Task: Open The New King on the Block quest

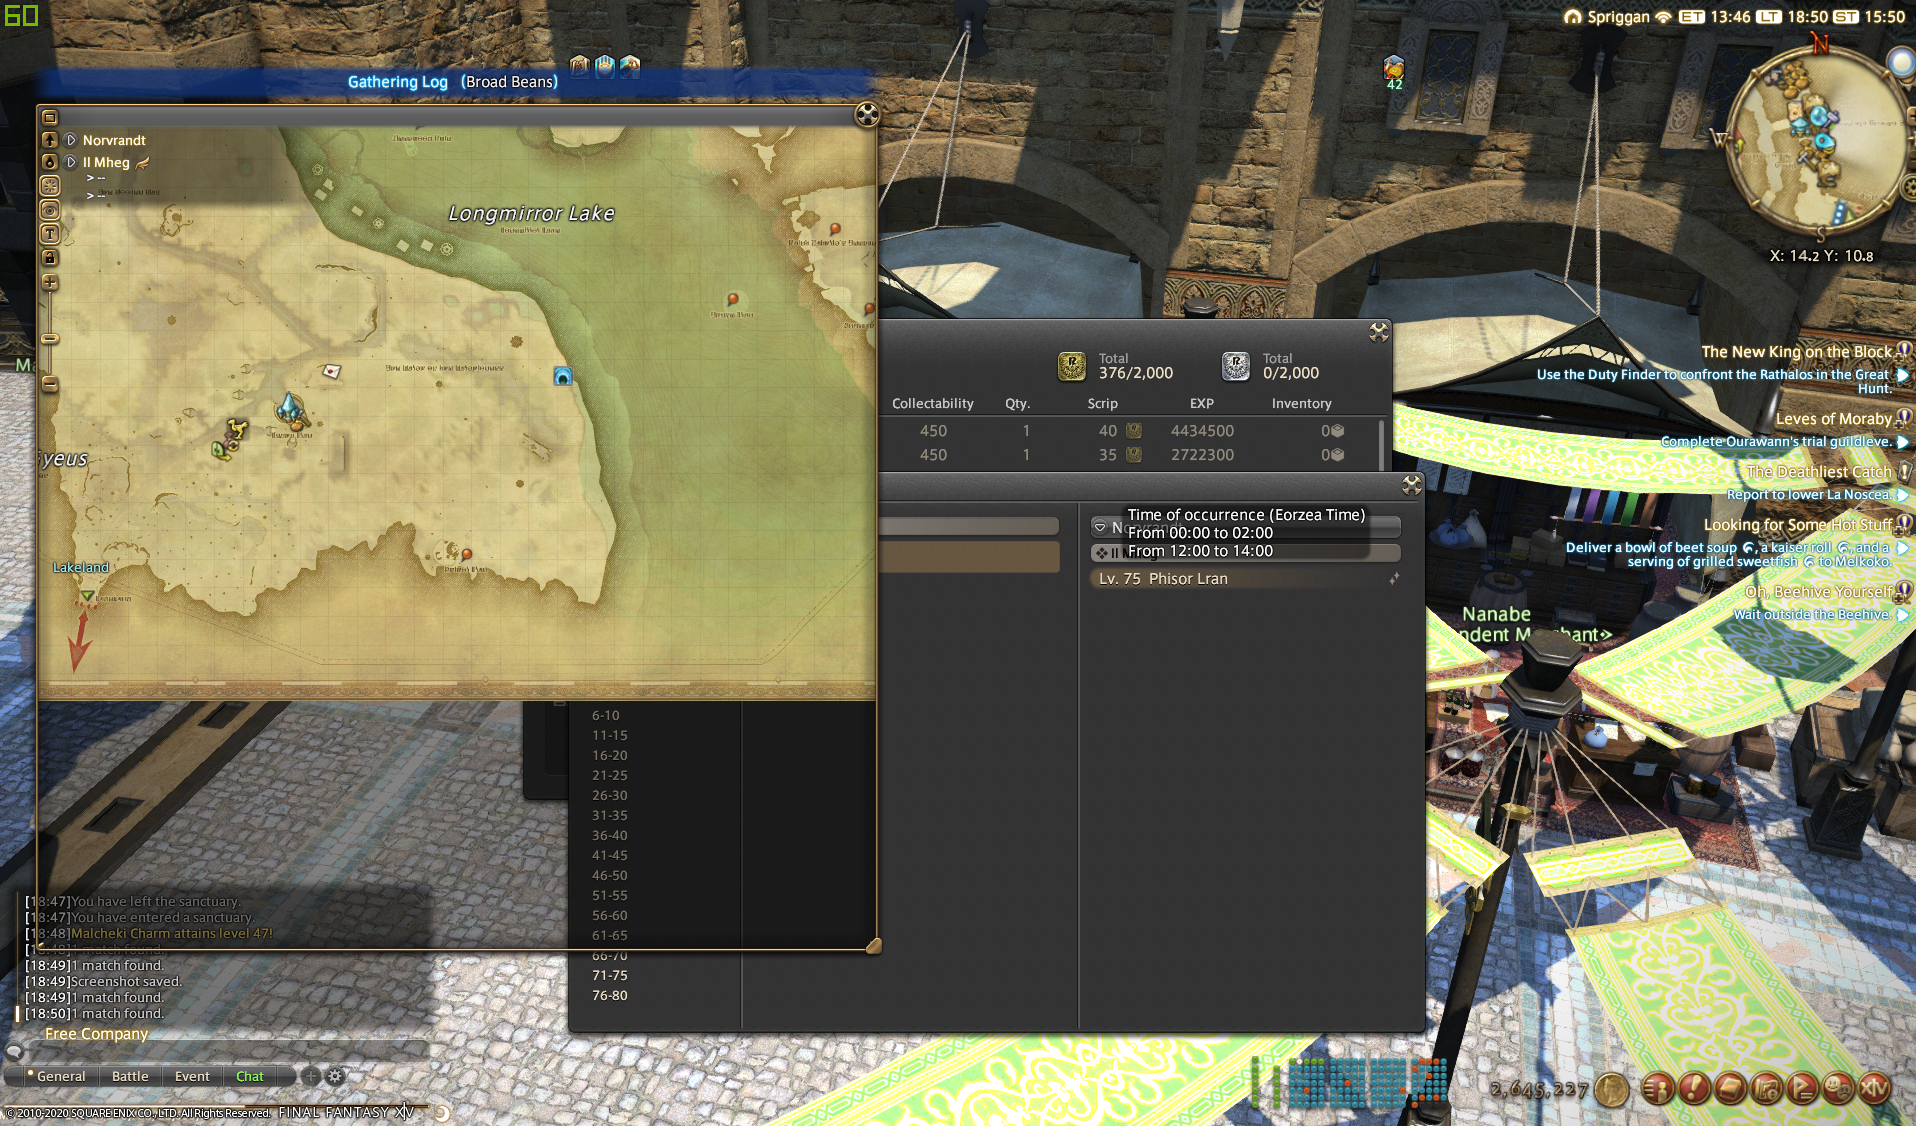Action: click(1796, 352)
